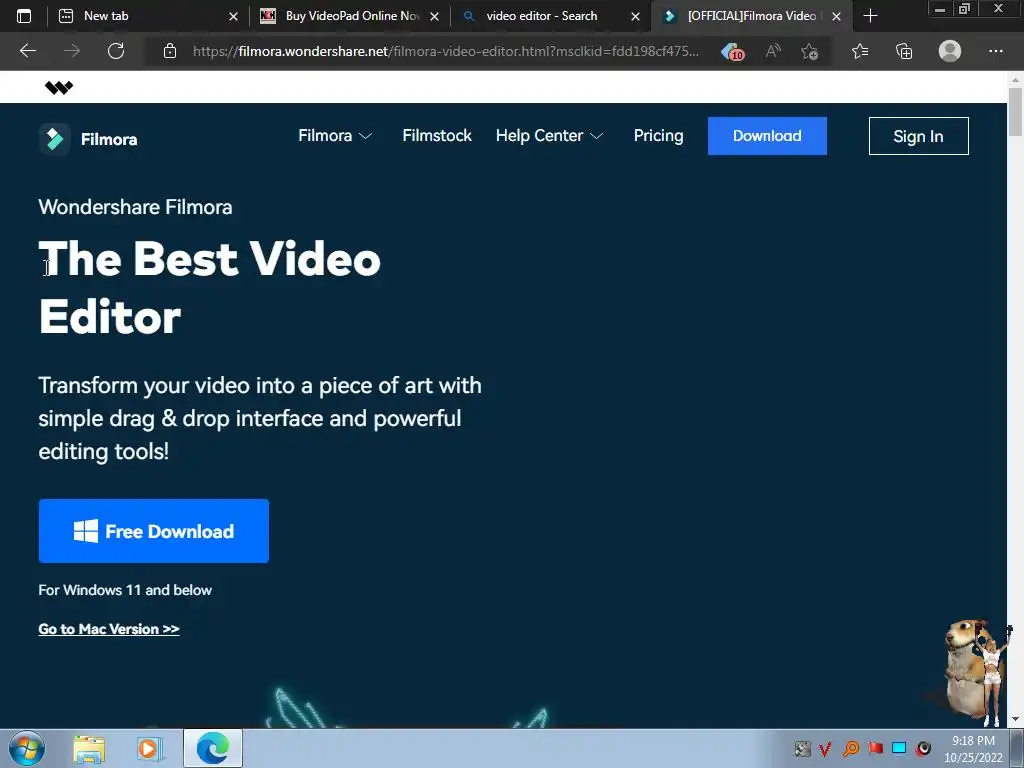Image resolution: width=1024 pixels, height=768 pixels.
Task: Open clock showing 9:18 PM
Action: [973, 748]
